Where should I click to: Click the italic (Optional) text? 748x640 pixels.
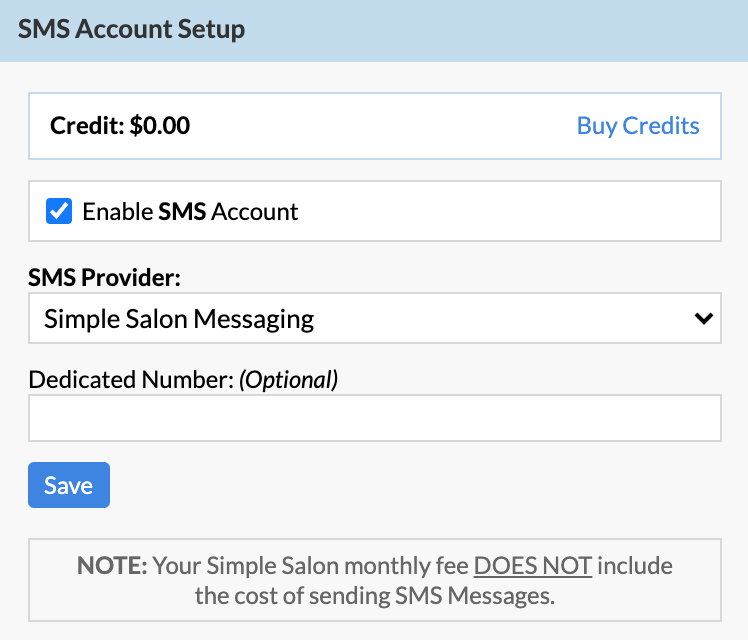(288, 380)
